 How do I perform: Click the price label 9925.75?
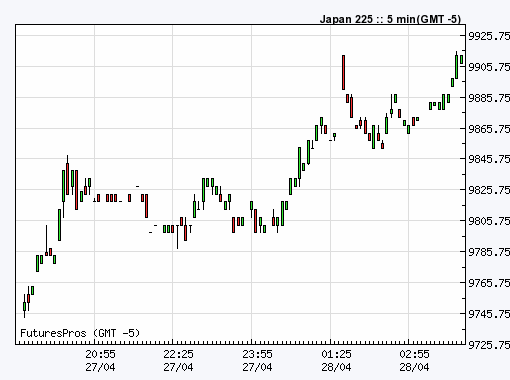tap(489, 36)
